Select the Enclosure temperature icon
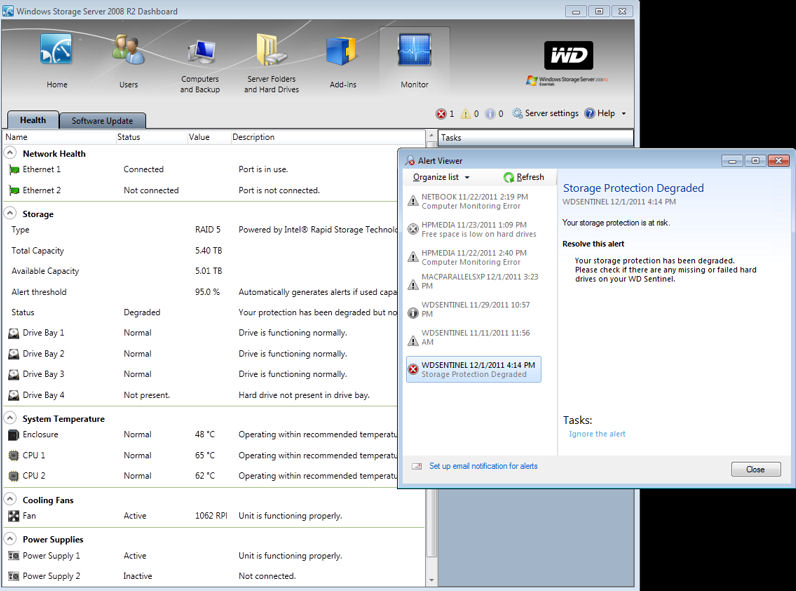The height and width of the screenshot is (591, 796). [14, 435]
